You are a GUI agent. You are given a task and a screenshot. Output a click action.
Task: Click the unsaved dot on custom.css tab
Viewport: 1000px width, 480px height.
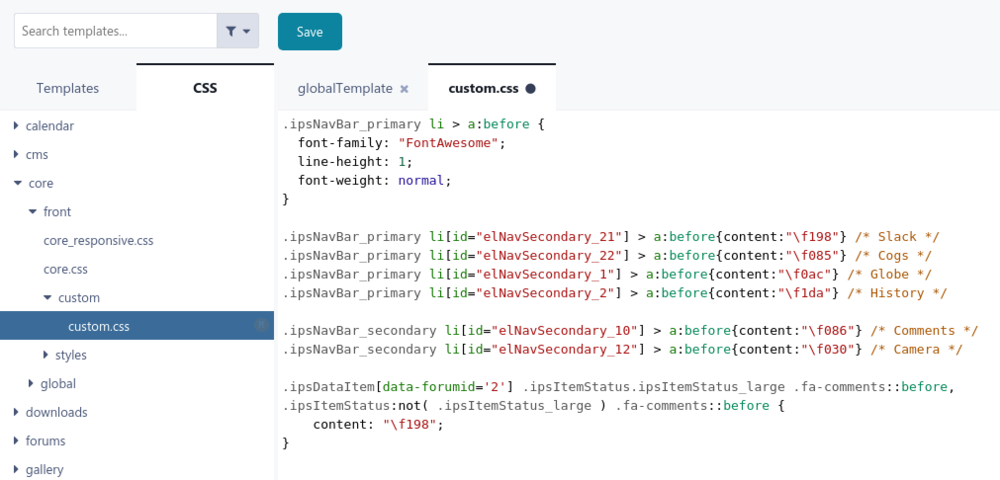point(530,88)
